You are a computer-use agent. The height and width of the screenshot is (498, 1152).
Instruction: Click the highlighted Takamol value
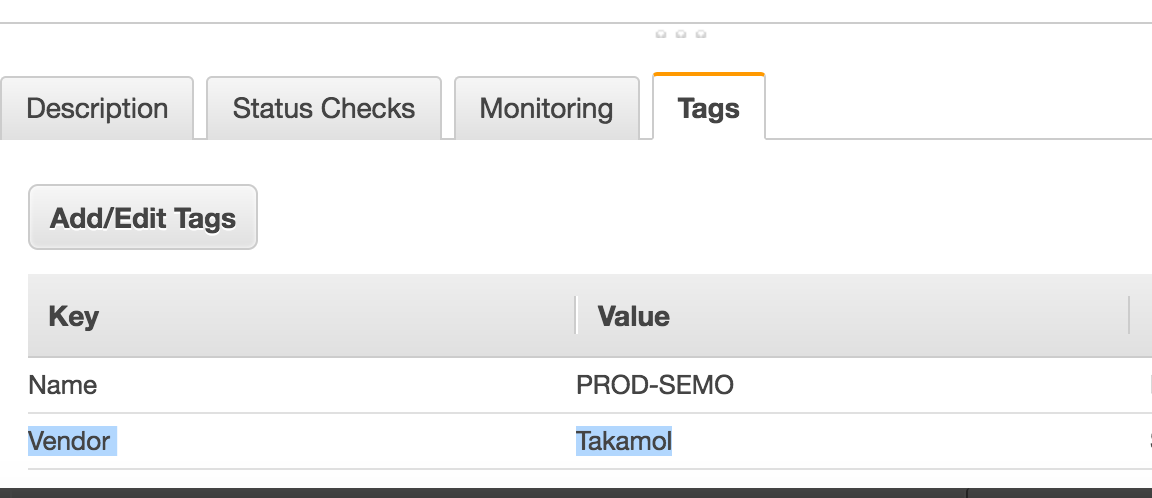point(624,441)
